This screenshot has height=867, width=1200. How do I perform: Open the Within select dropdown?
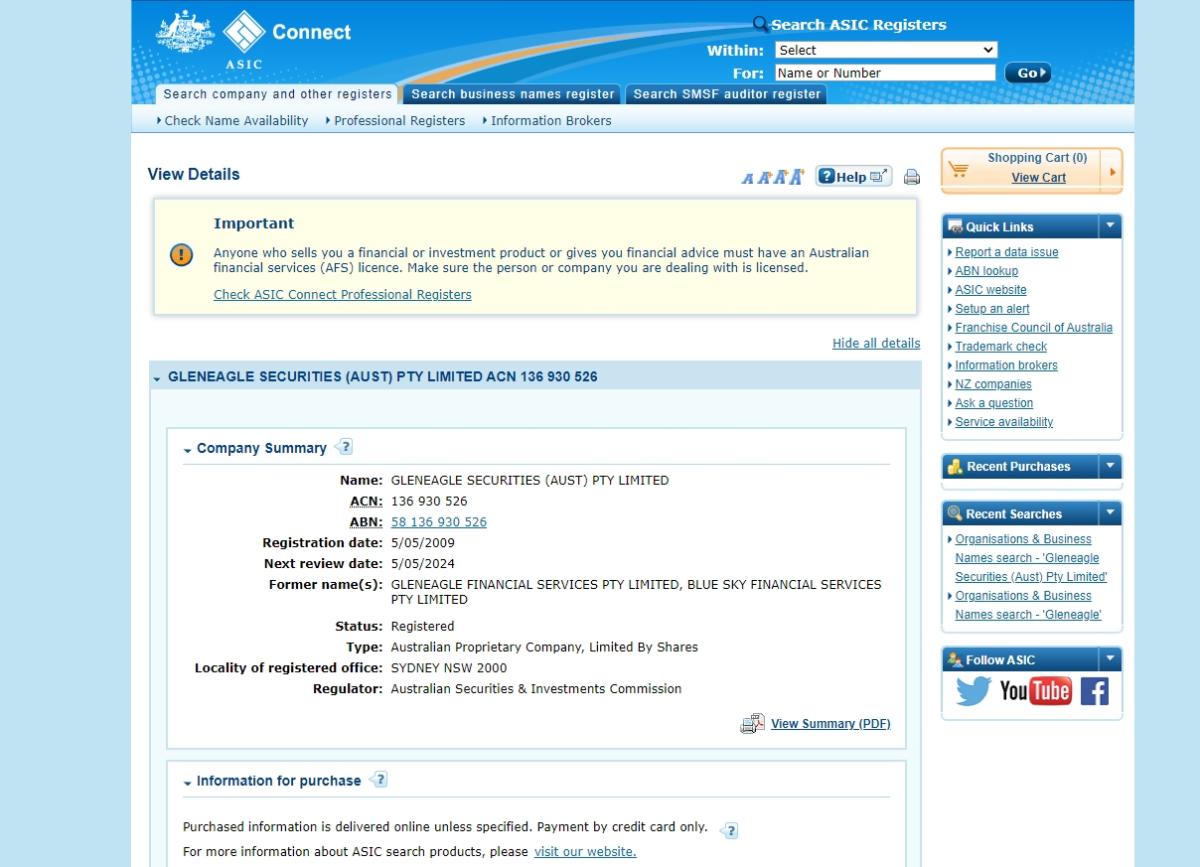885,50
